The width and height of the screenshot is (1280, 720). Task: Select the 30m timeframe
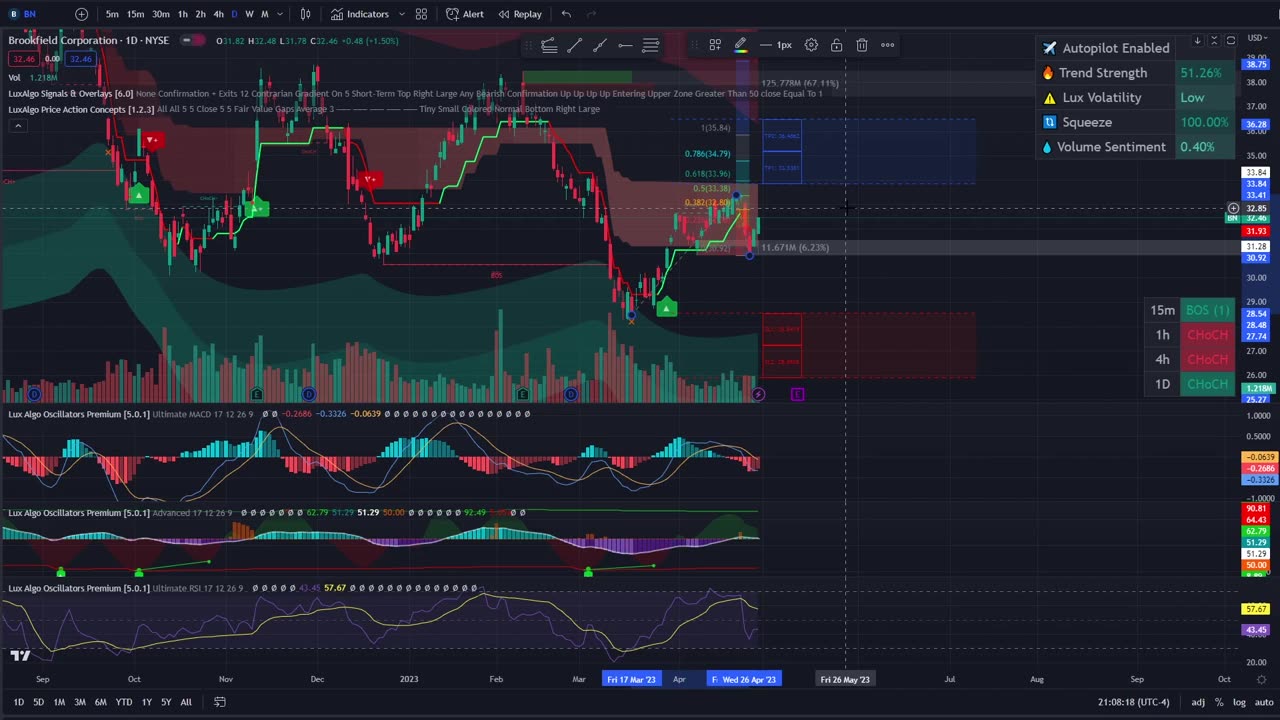coord(160,14)
